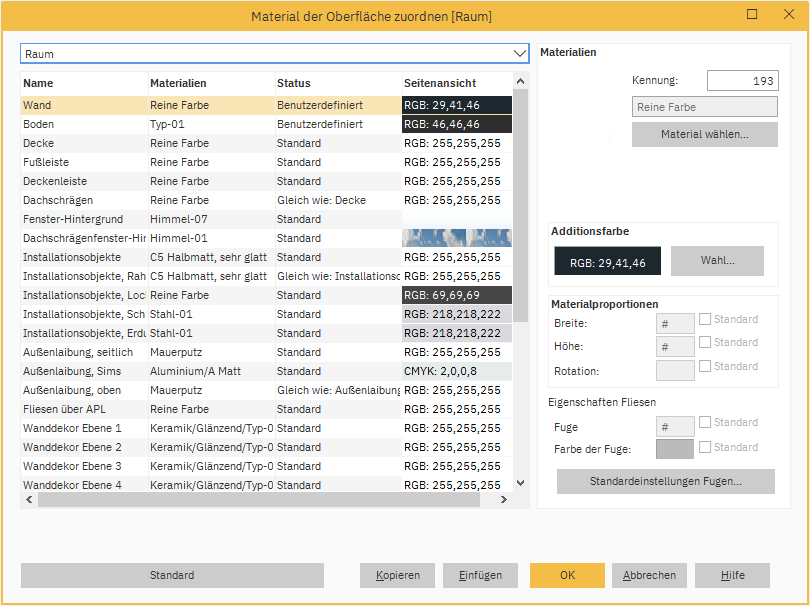
Task: Click the horizontal scroll left arrow
Action: pyautogui.click(x=28, y=500)
